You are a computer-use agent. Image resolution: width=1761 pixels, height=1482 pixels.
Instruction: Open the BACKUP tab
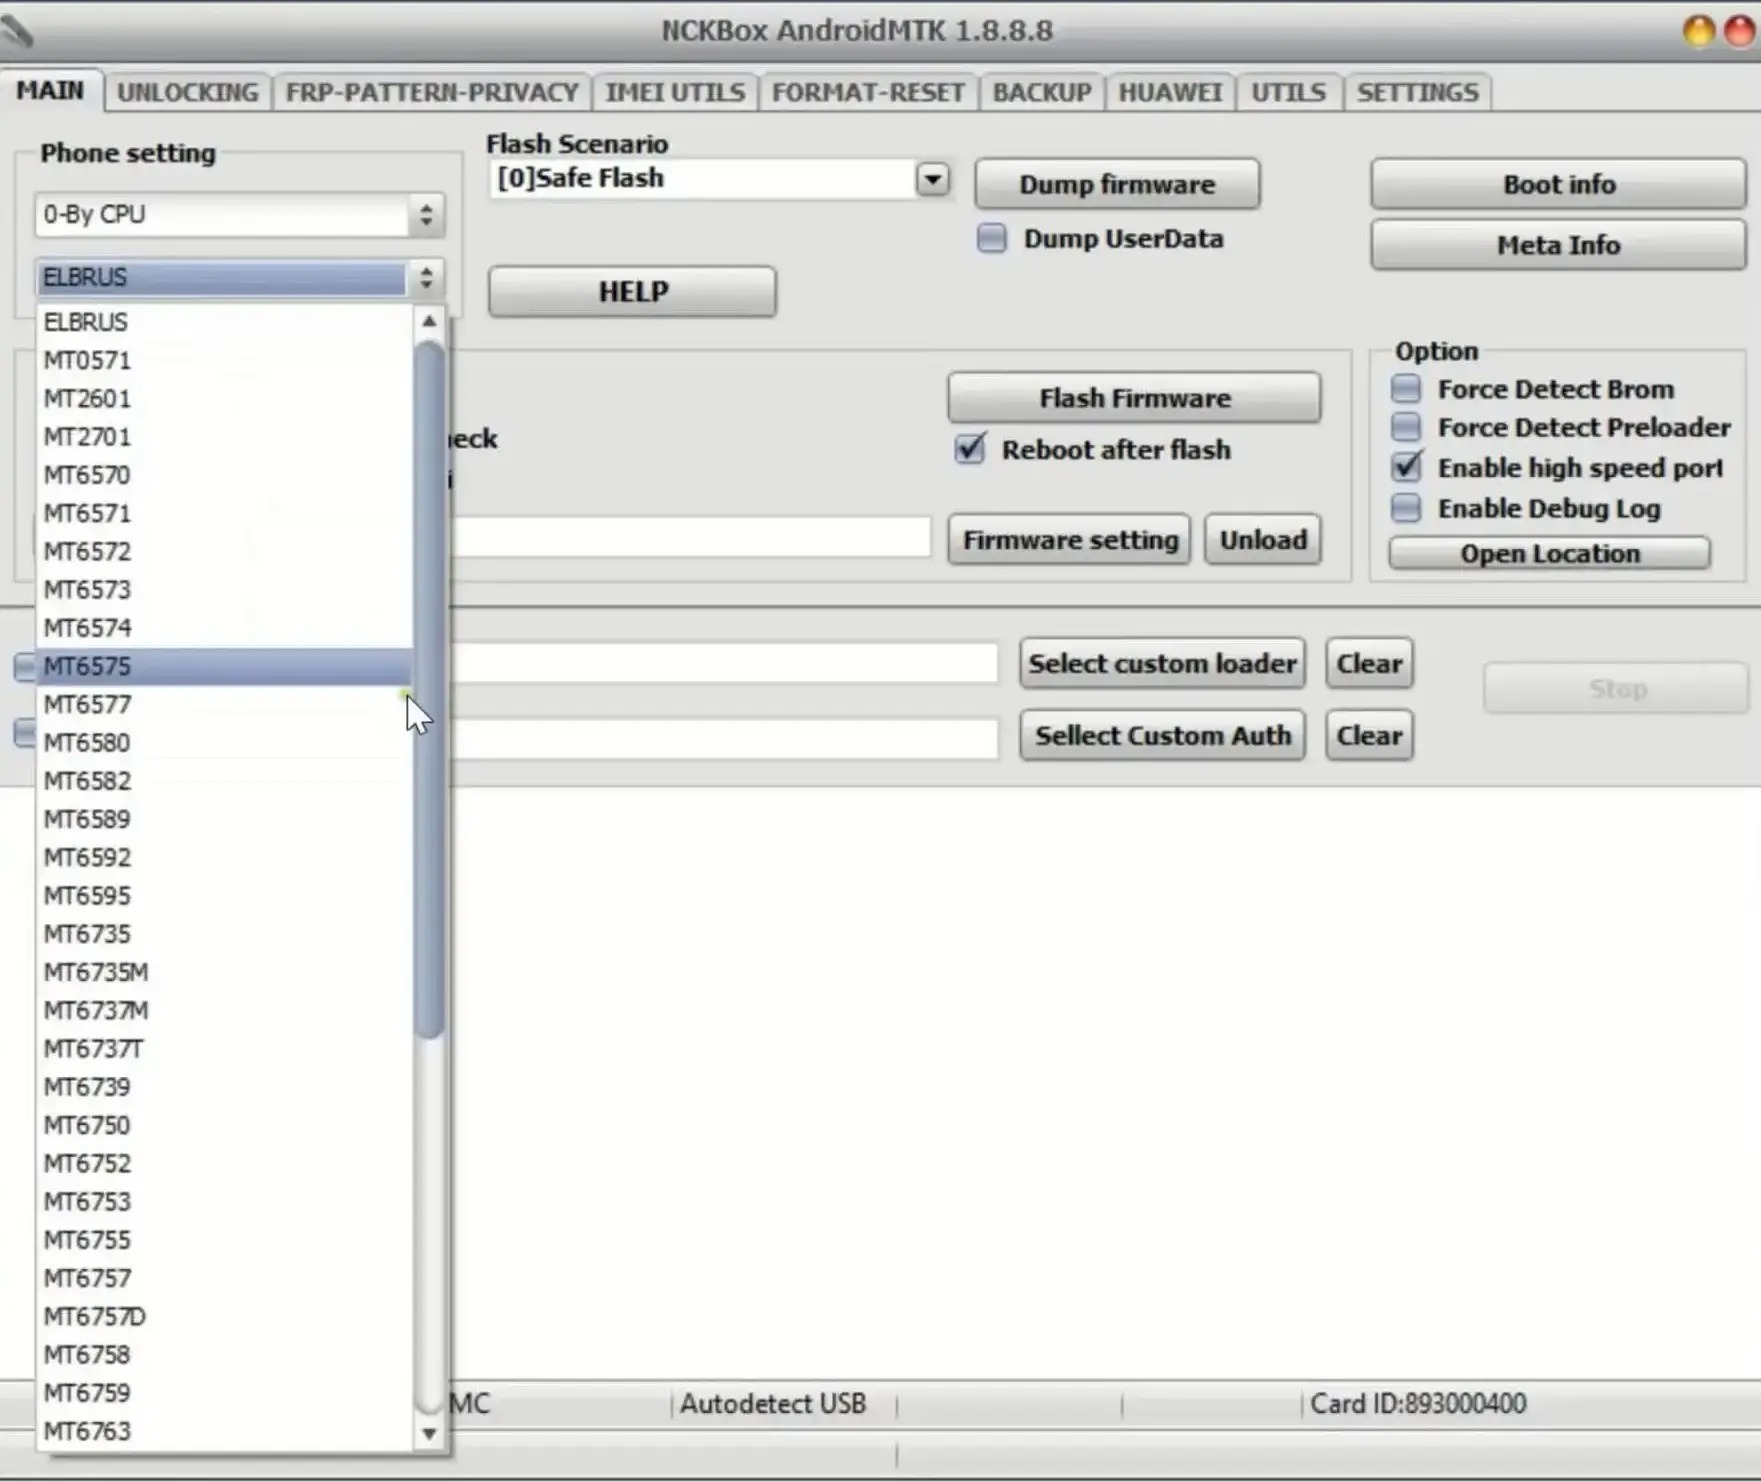point(1042,92)
